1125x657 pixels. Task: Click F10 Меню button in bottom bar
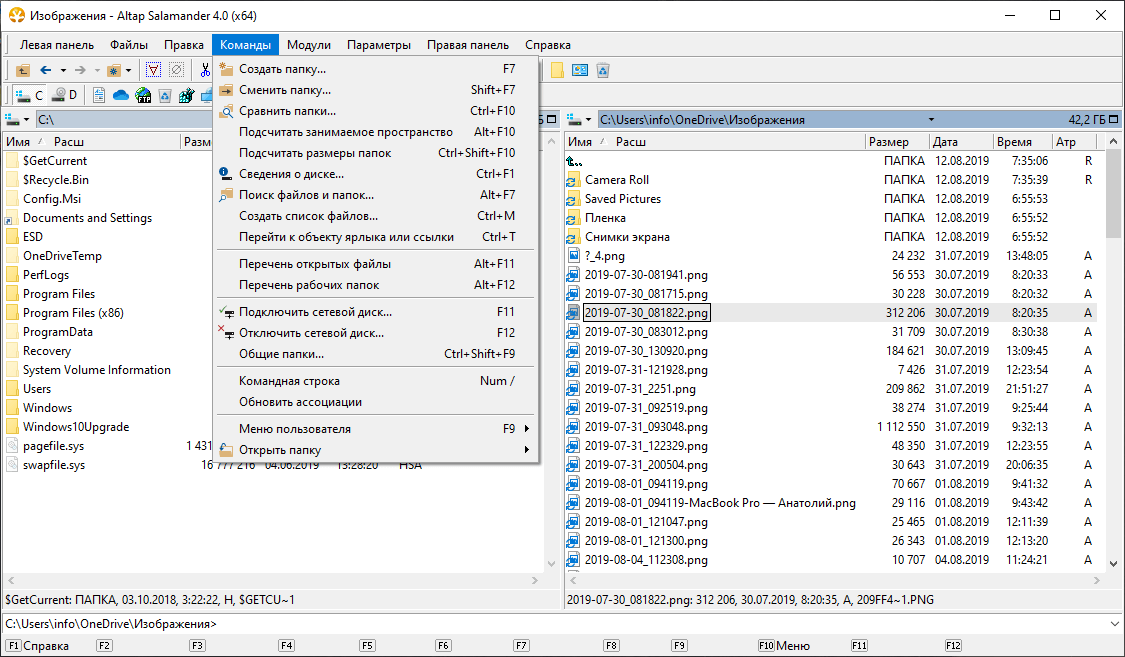coord(784,646)
